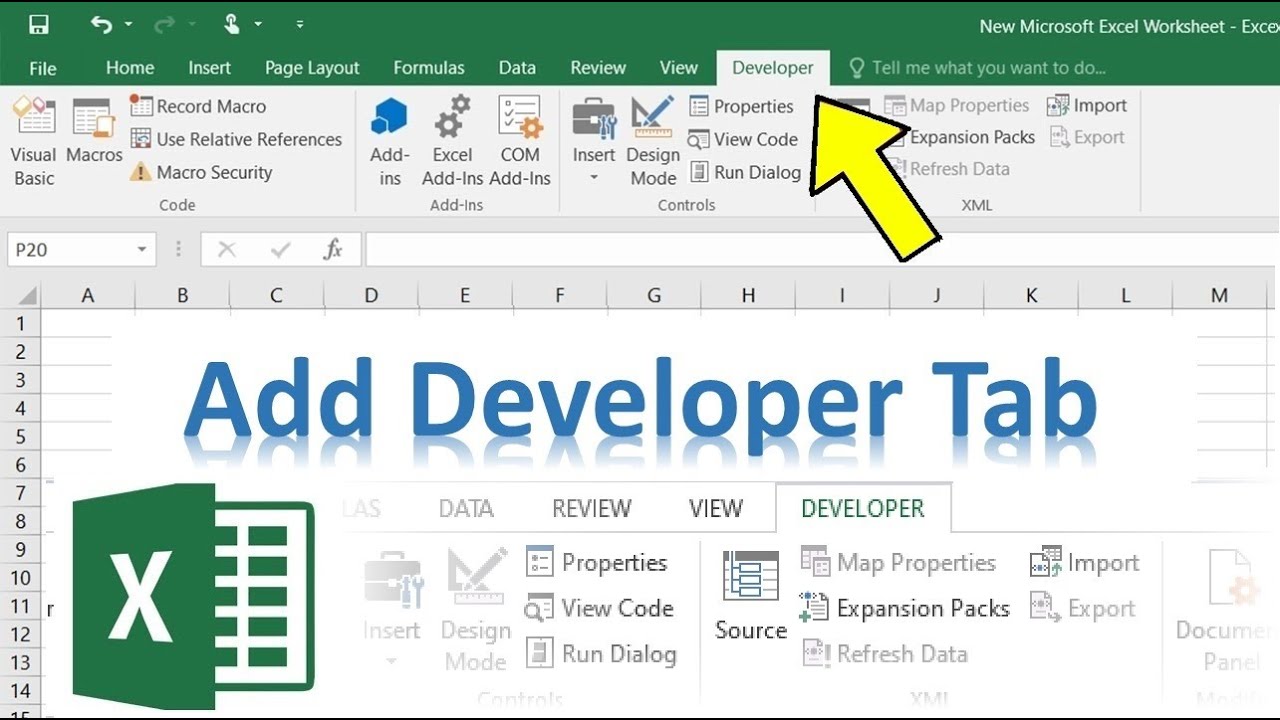Select column H header

point(748,295)
